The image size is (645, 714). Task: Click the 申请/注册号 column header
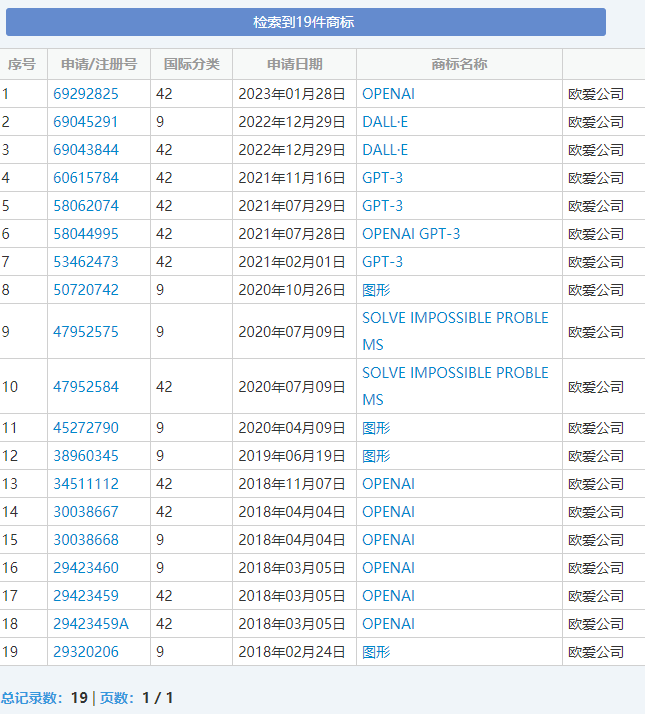tap(99, 64)
